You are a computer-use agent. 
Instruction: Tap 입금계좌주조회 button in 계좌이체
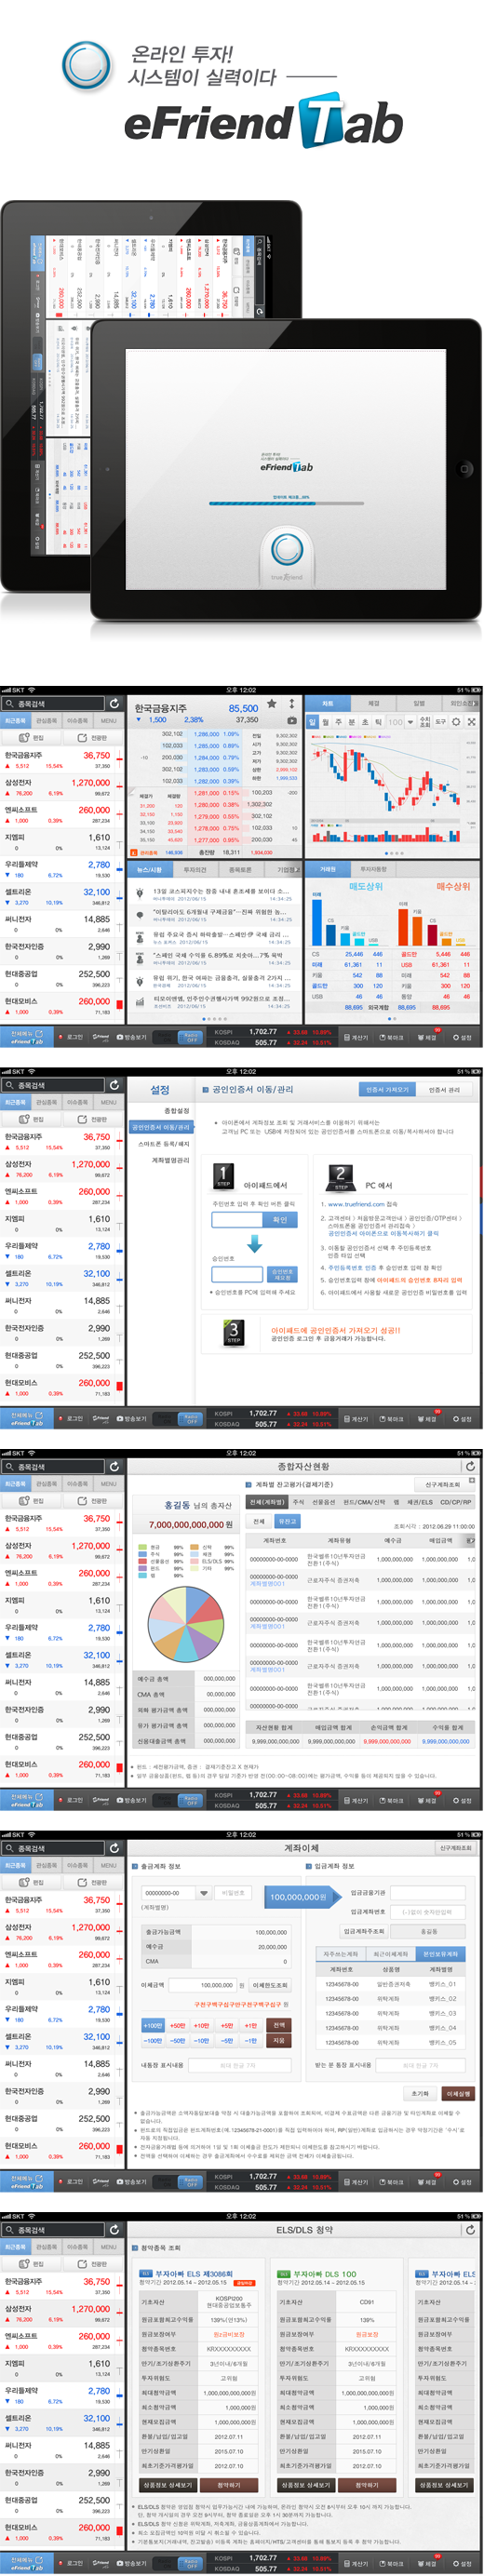pos(364,1931)
